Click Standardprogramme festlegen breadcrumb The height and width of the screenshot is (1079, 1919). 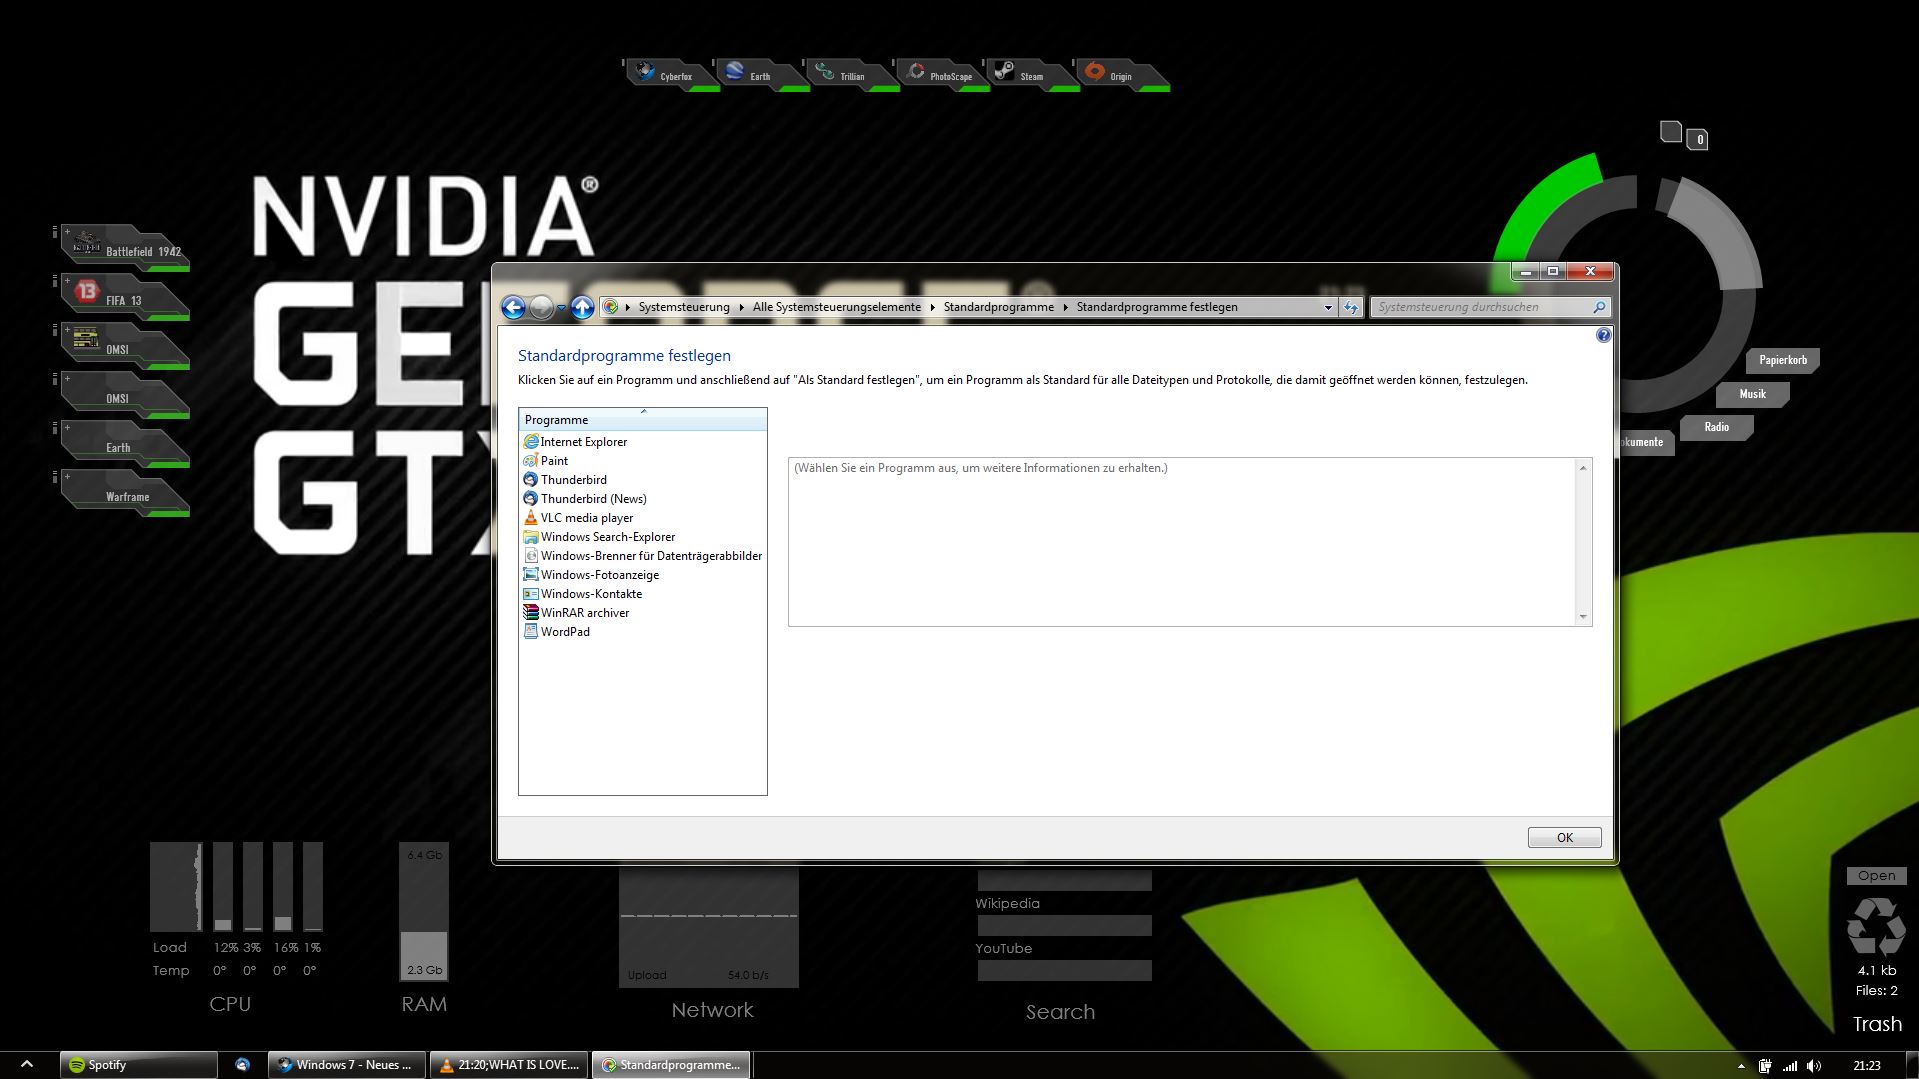click(1157, 307)
